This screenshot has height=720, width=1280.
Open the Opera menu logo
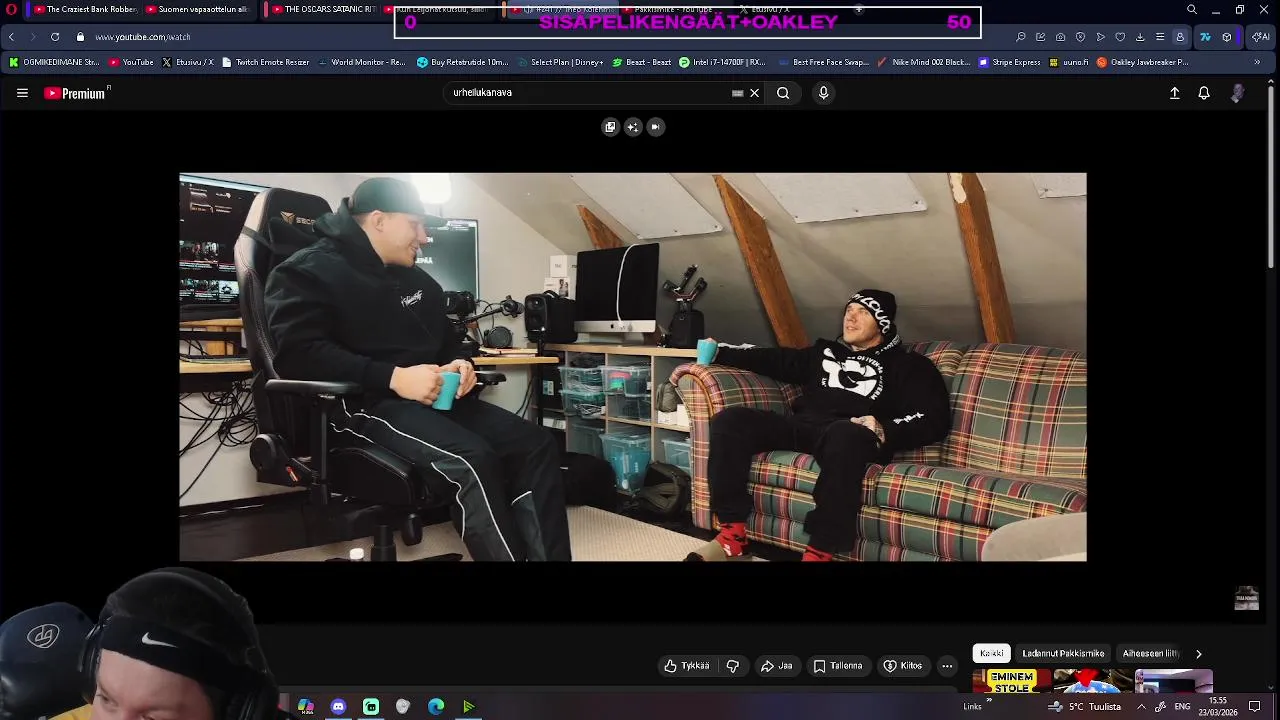11,10
